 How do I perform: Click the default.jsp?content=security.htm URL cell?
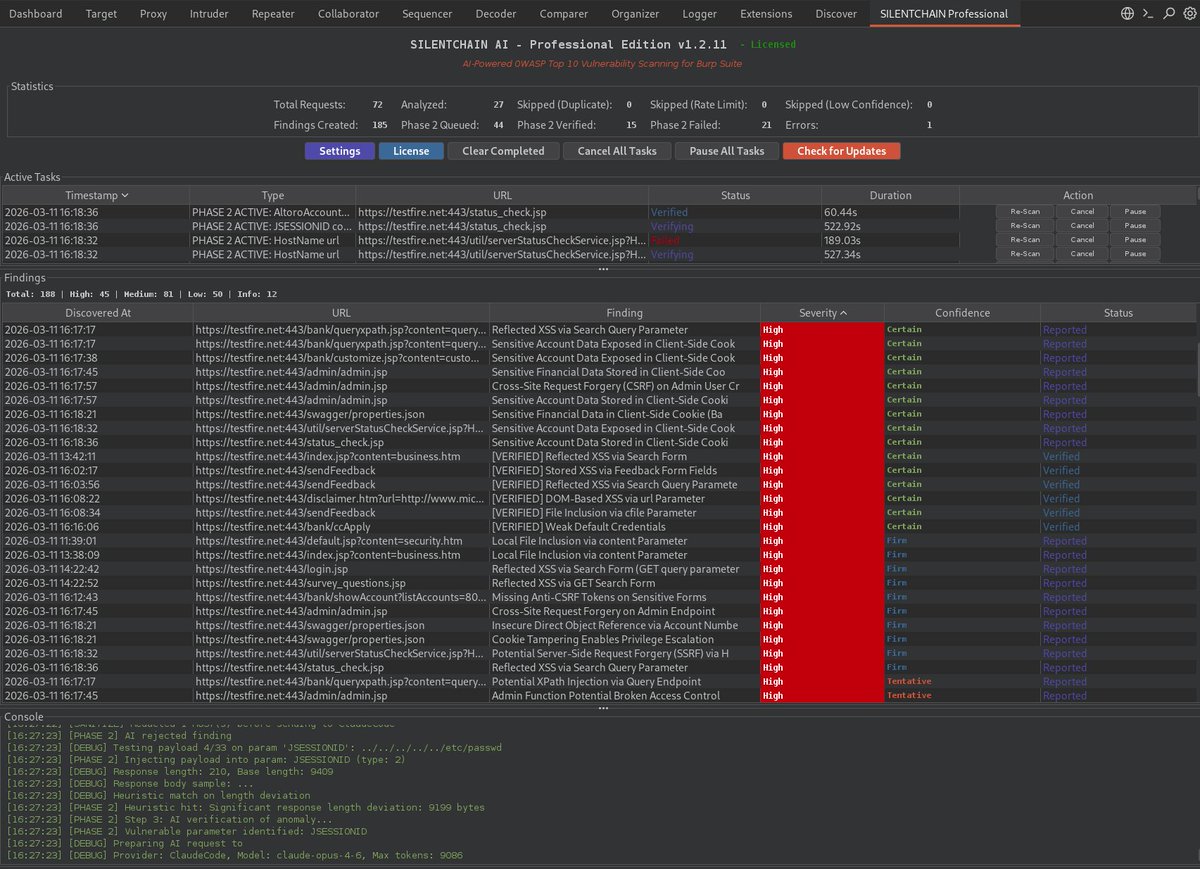341,541
